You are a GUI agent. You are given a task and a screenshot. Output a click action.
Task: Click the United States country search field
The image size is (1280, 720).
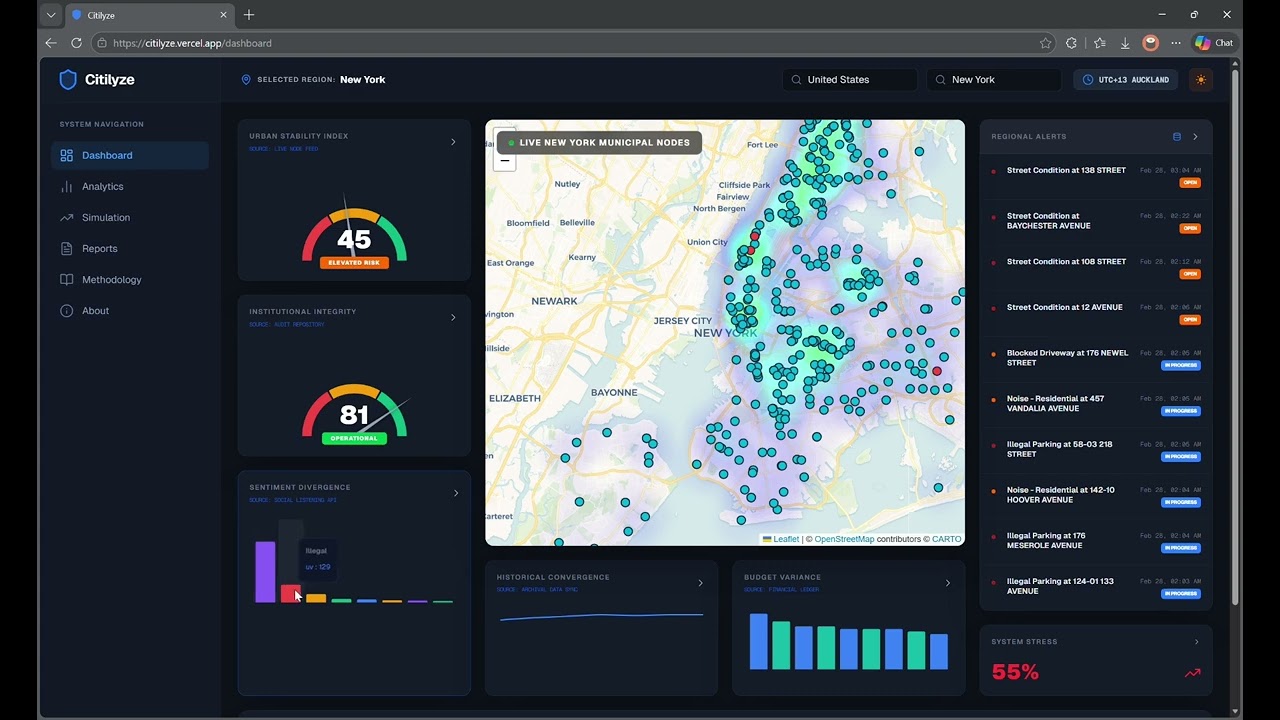[850, 80]
